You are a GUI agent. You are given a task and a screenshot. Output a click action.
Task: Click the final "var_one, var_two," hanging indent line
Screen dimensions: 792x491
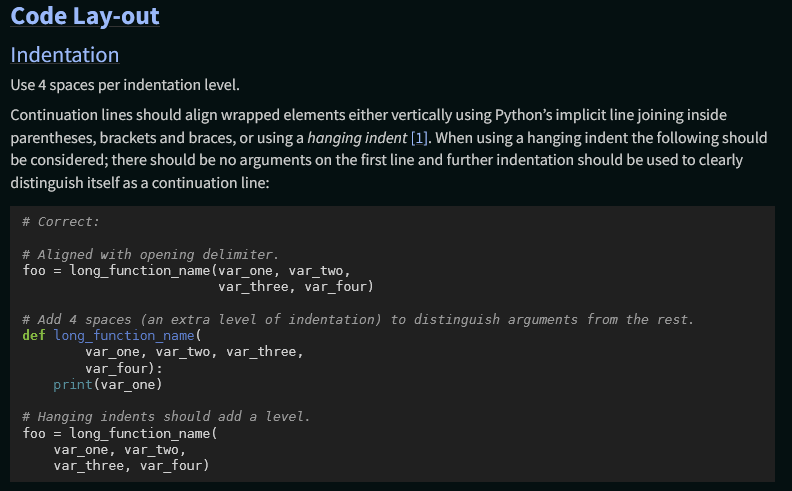point(116,449)
